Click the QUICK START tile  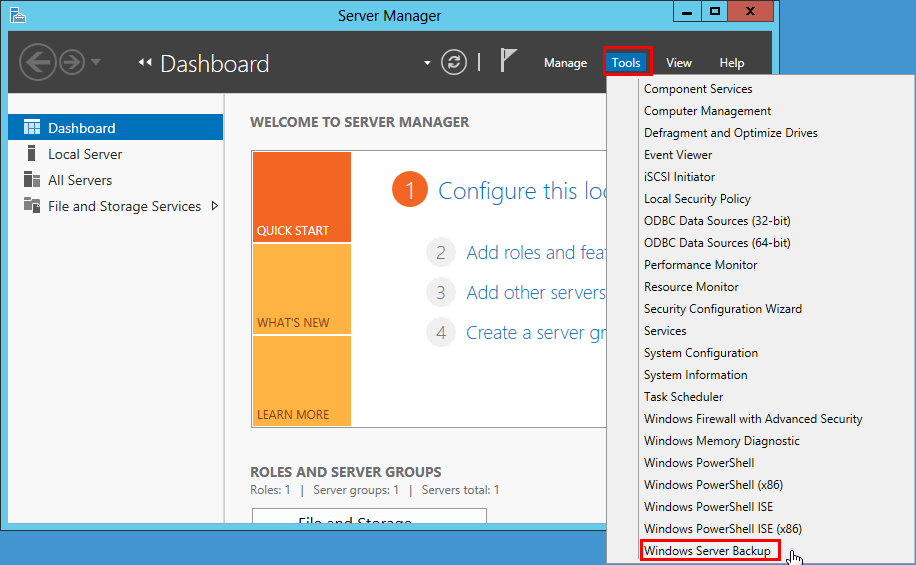[x=301, y=197]
